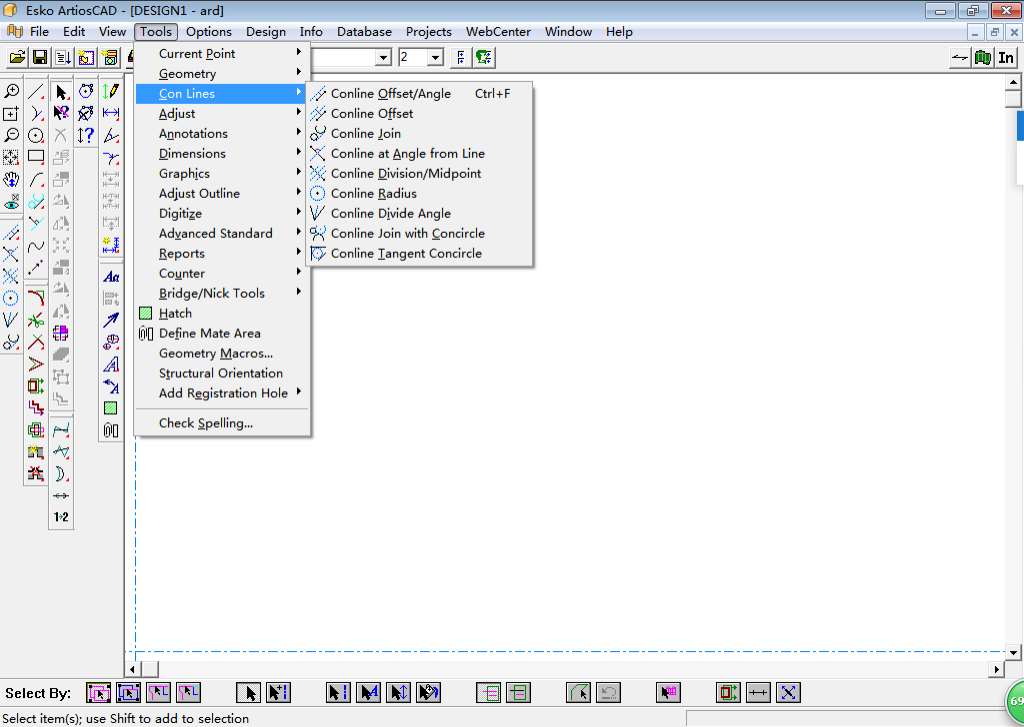Select the arrow Select tool
This screenshot has width=1024, height=727.
pos(61,92)
